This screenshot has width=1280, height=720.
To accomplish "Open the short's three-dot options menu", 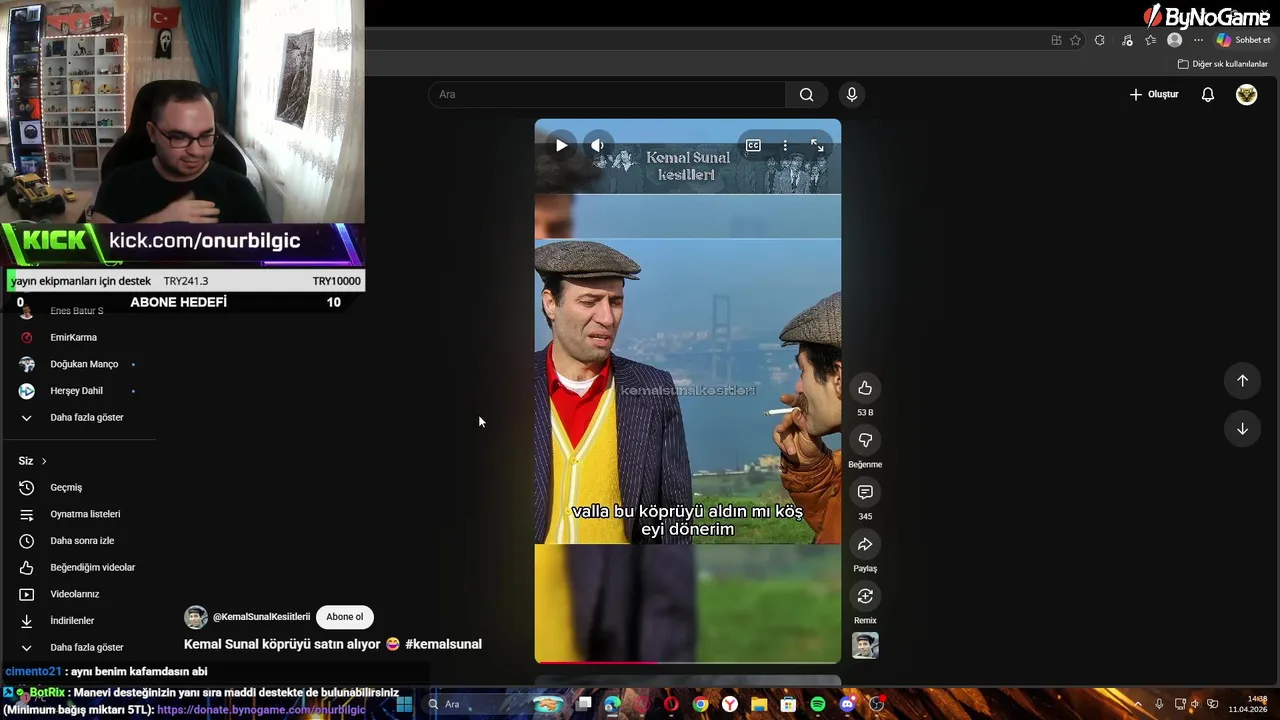I will 785,146.
